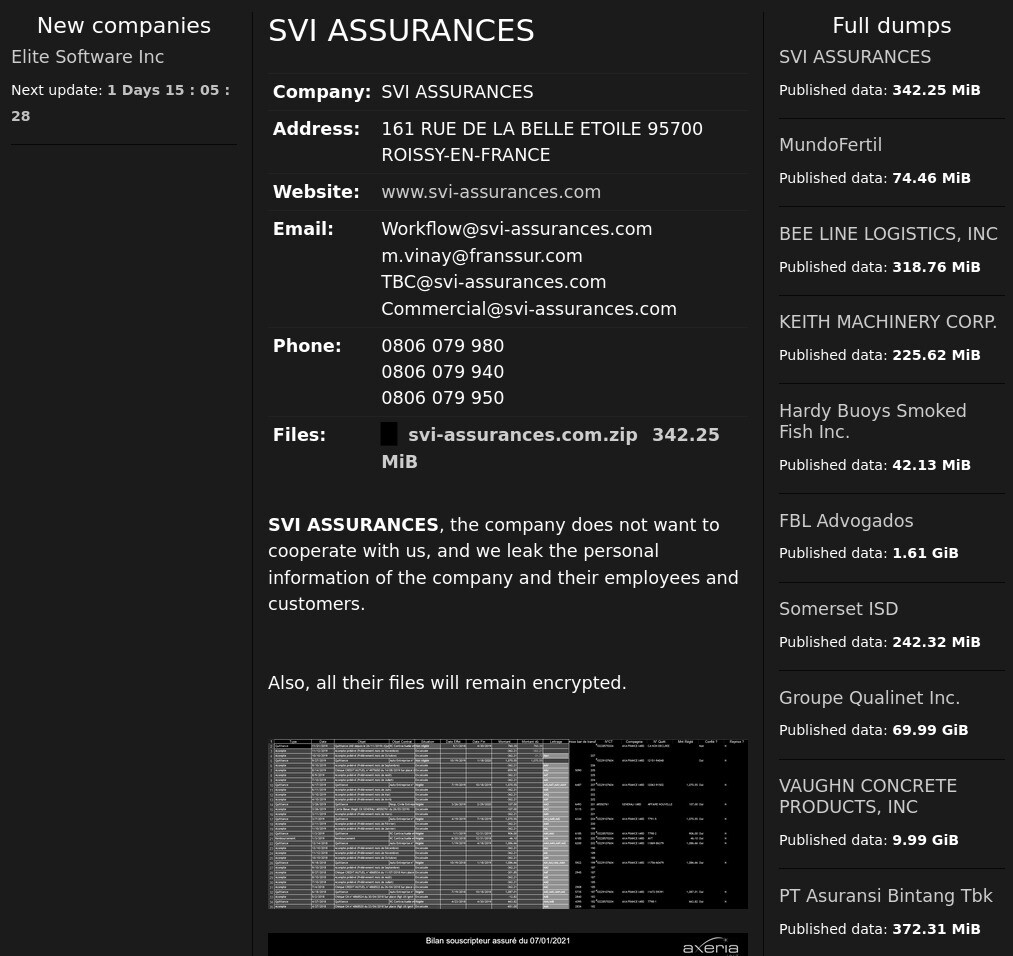Open PT Asuransi Bintang Tbk entry
The width and height of the screenshot is (1013, 956).
pos(886,896)
